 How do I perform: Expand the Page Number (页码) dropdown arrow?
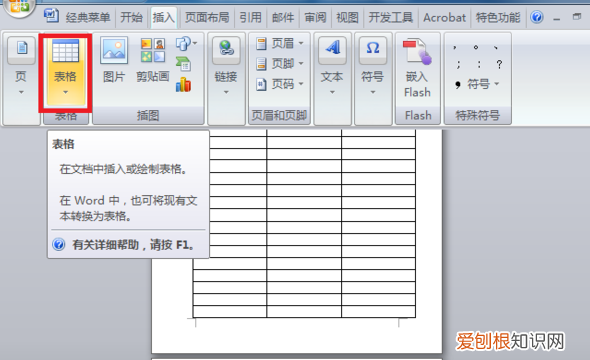[x=301, y=84]
